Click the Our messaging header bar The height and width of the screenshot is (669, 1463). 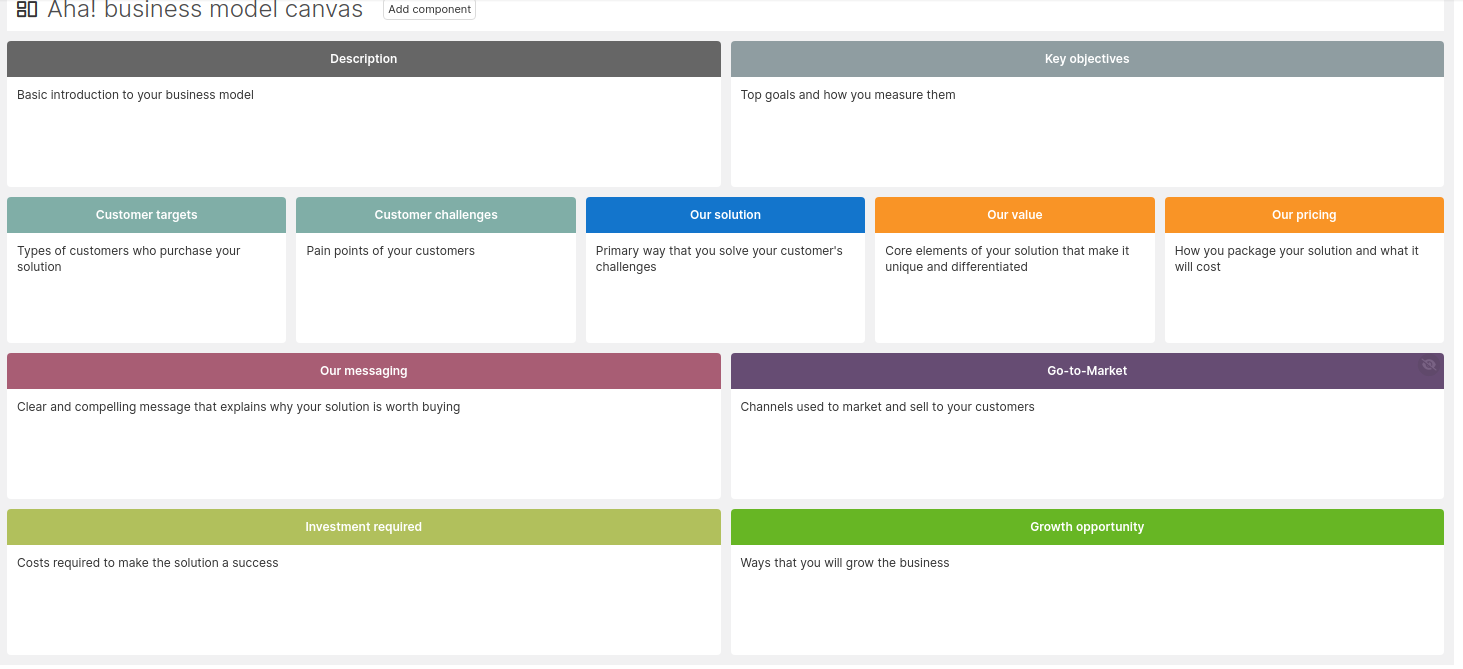tap(363, 371)
